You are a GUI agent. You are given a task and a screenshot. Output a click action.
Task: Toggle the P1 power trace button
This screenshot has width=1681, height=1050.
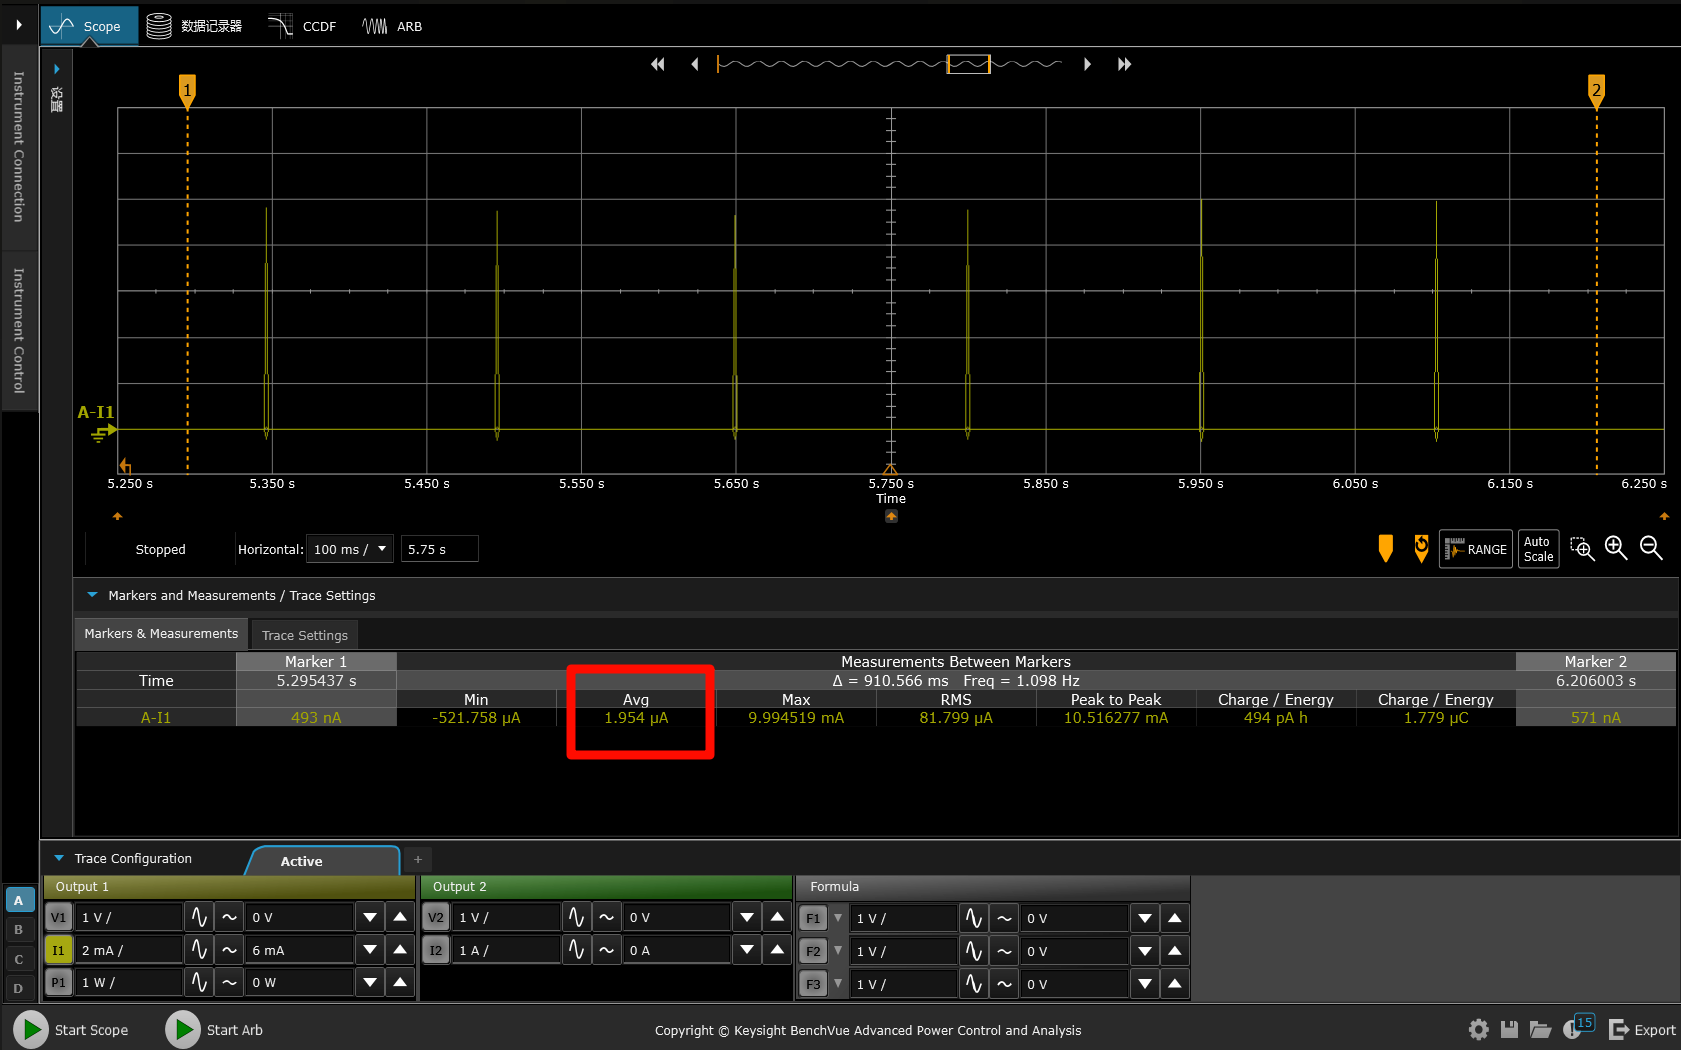(x=58, y=982)
